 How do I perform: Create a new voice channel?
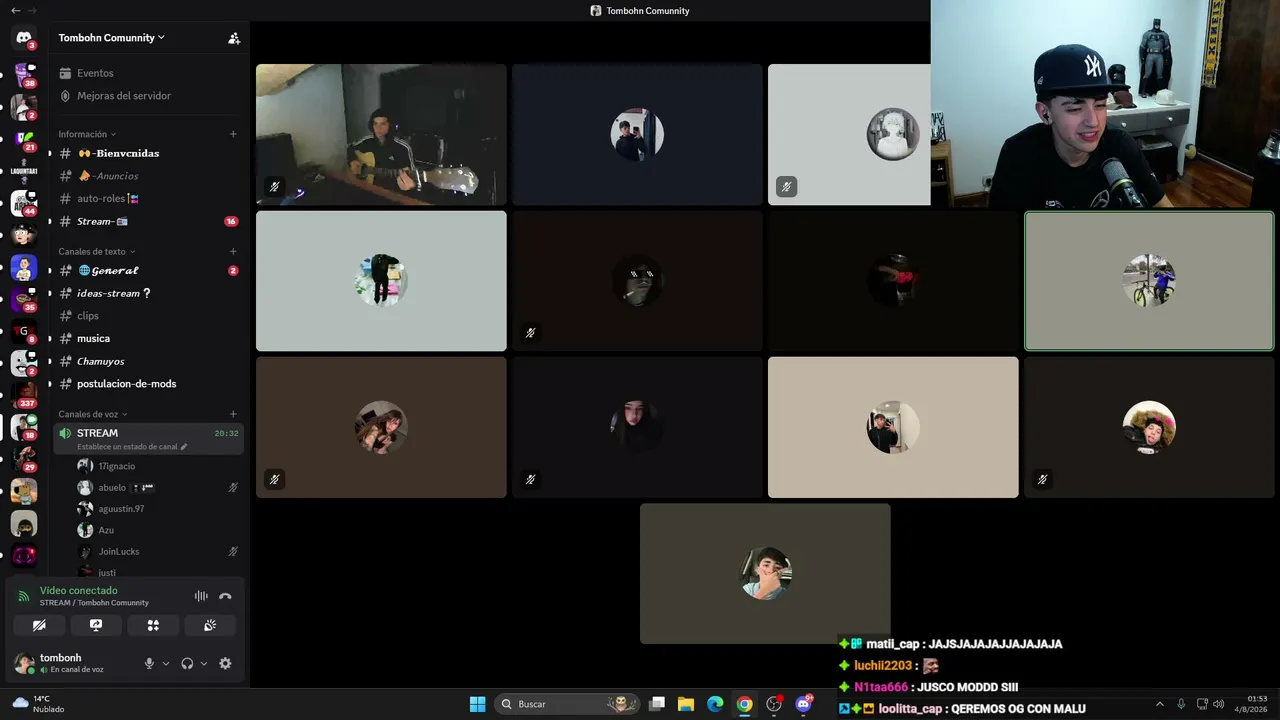click(233, 414)
